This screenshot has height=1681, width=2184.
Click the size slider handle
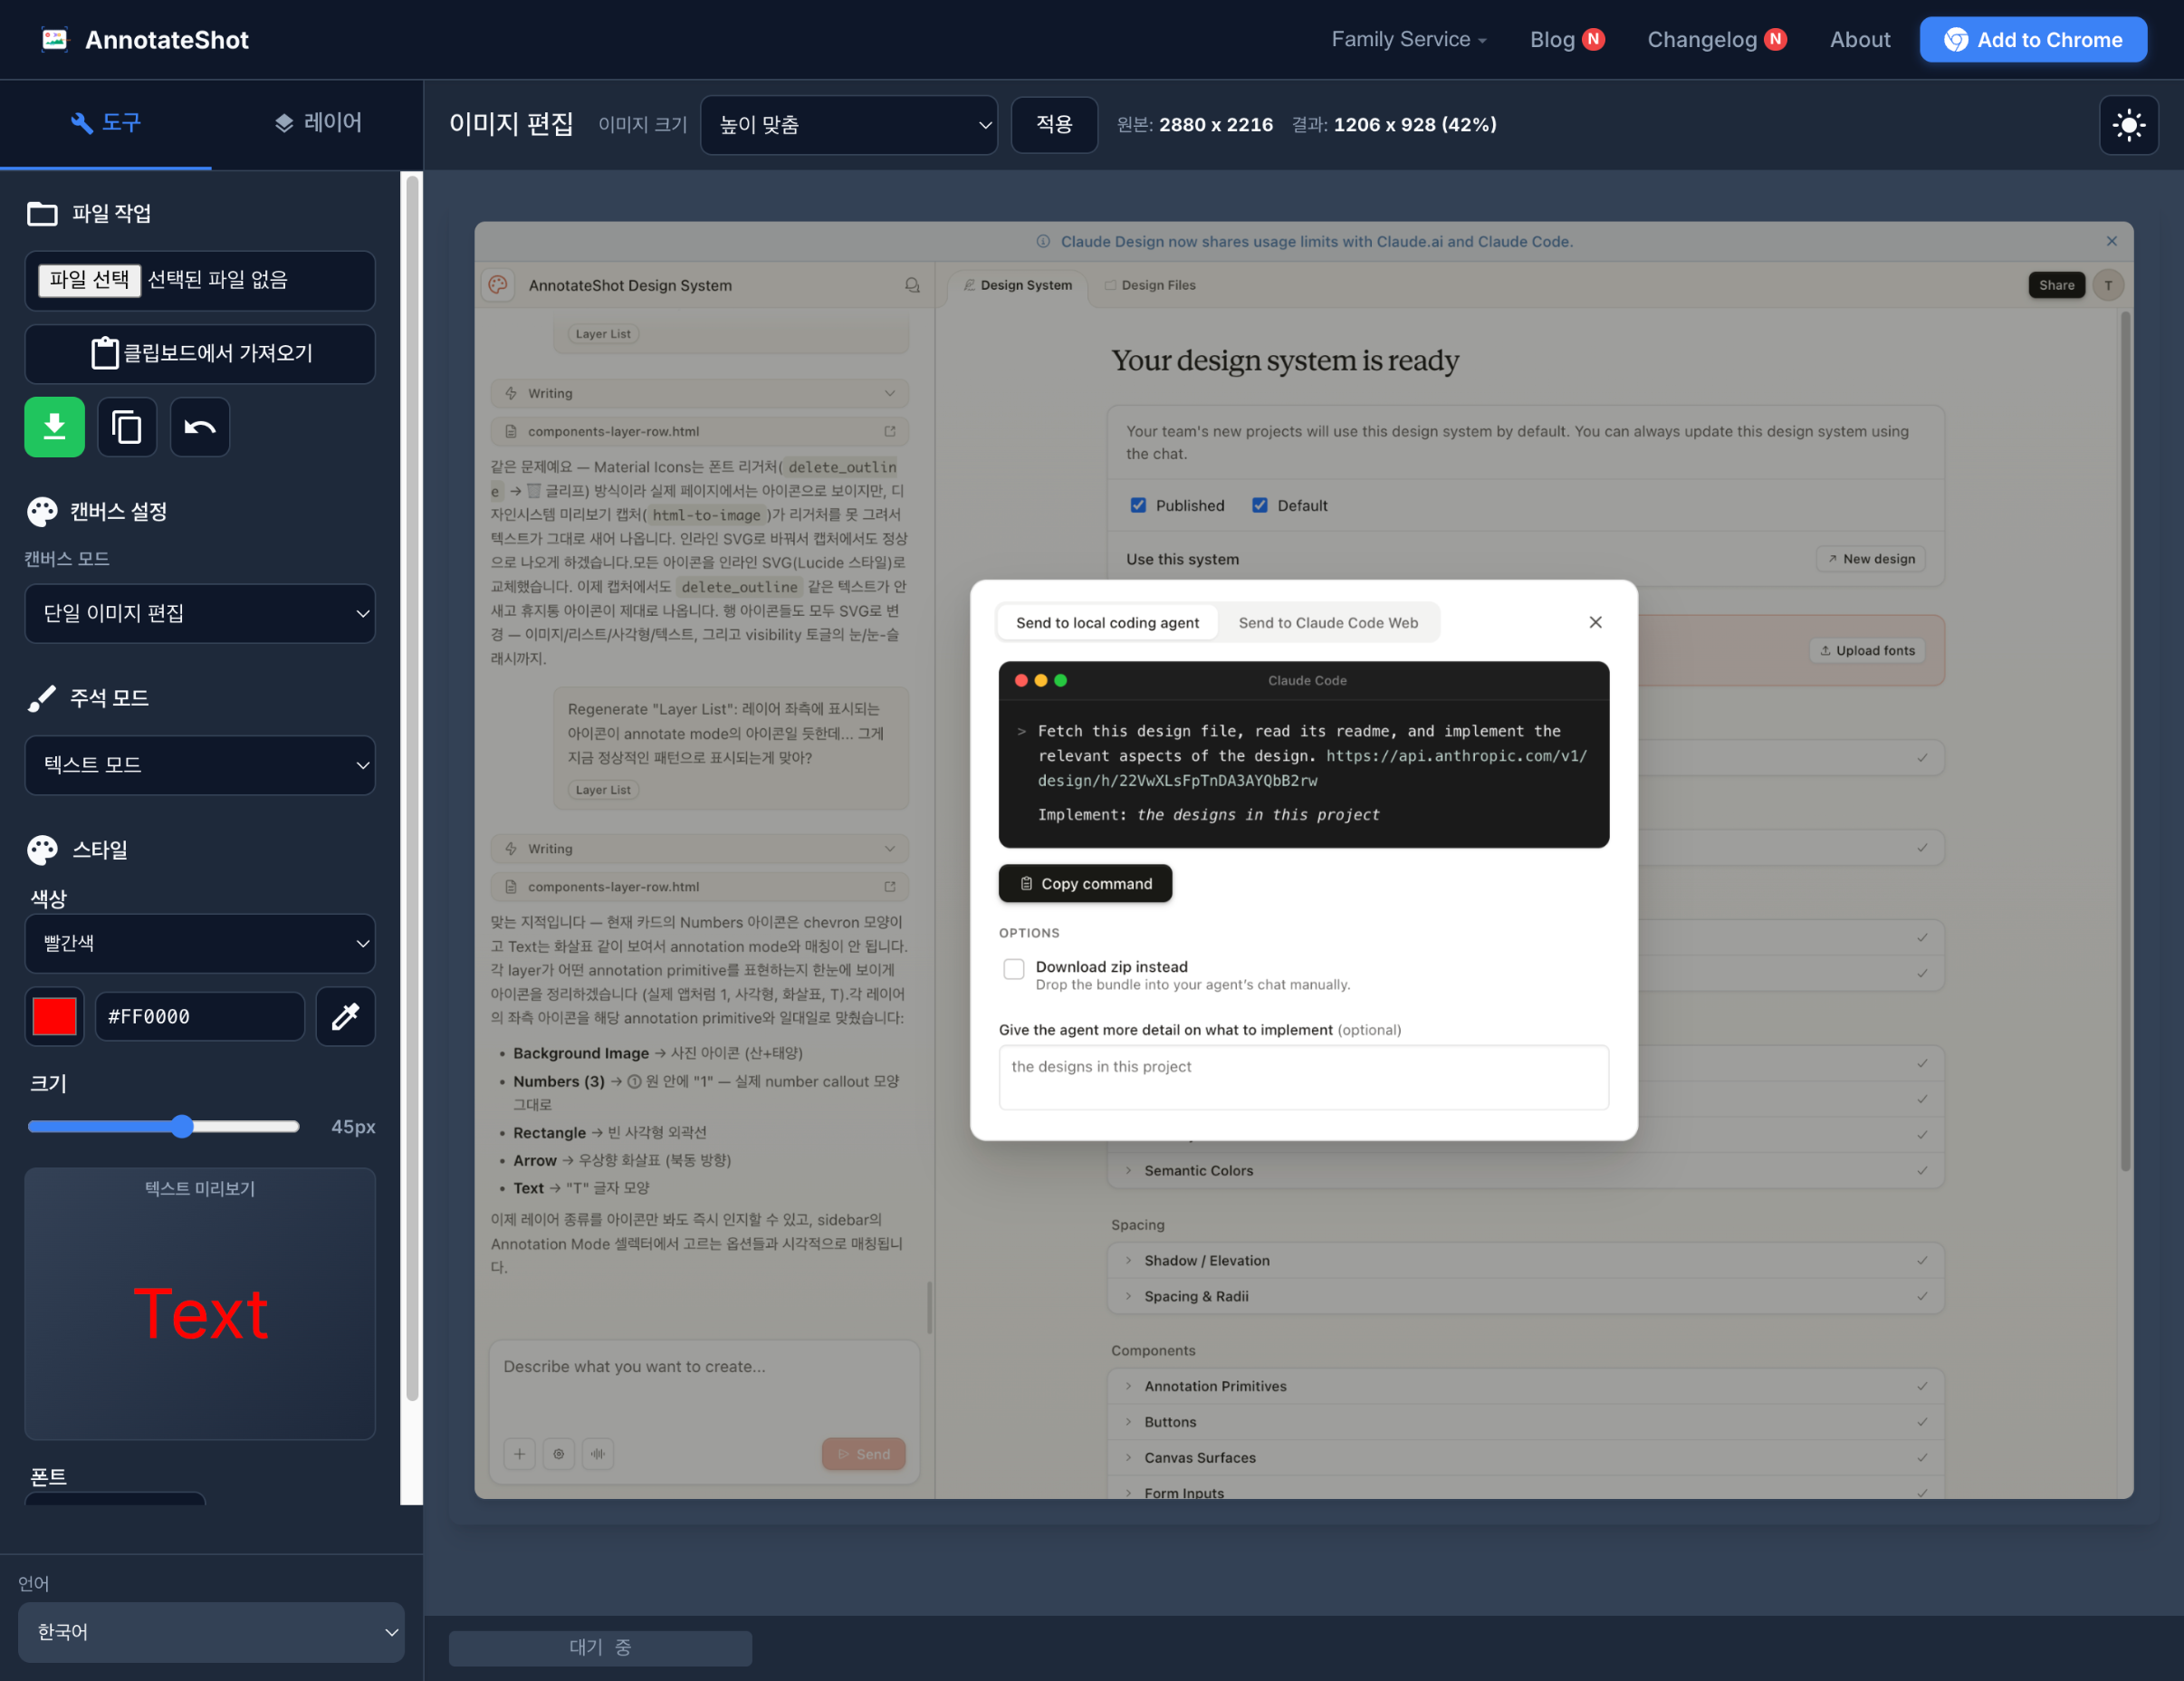(x=181, y=1127)
